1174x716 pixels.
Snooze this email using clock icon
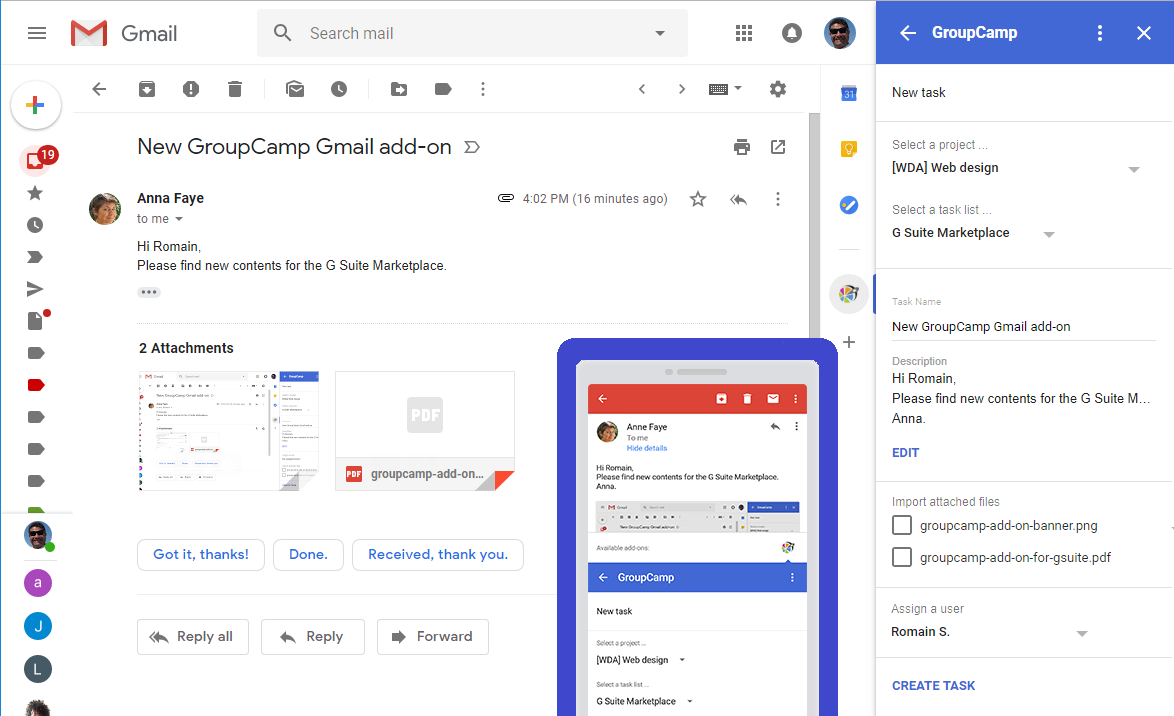(x=339, y=89)
